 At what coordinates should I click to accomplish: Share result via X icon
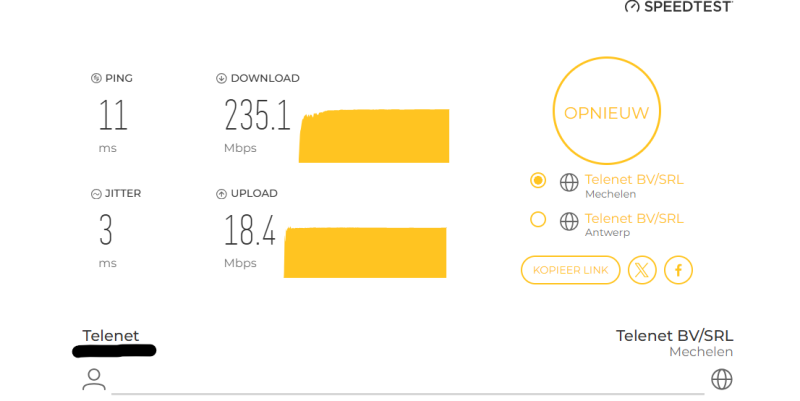pos(642,270)
